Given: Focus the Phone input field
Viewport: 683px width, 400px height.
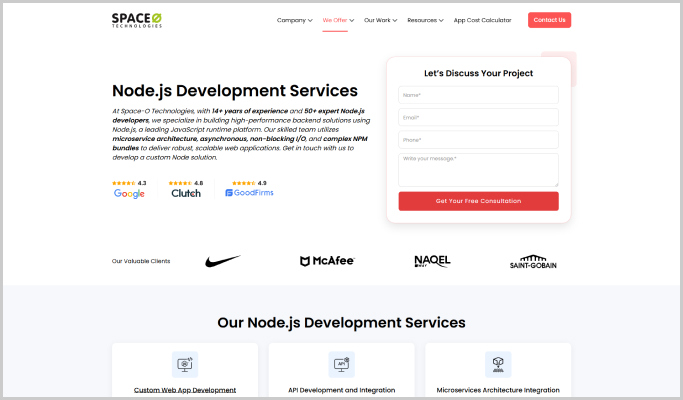Looking at the screenshot, I should tap(478, 140).
